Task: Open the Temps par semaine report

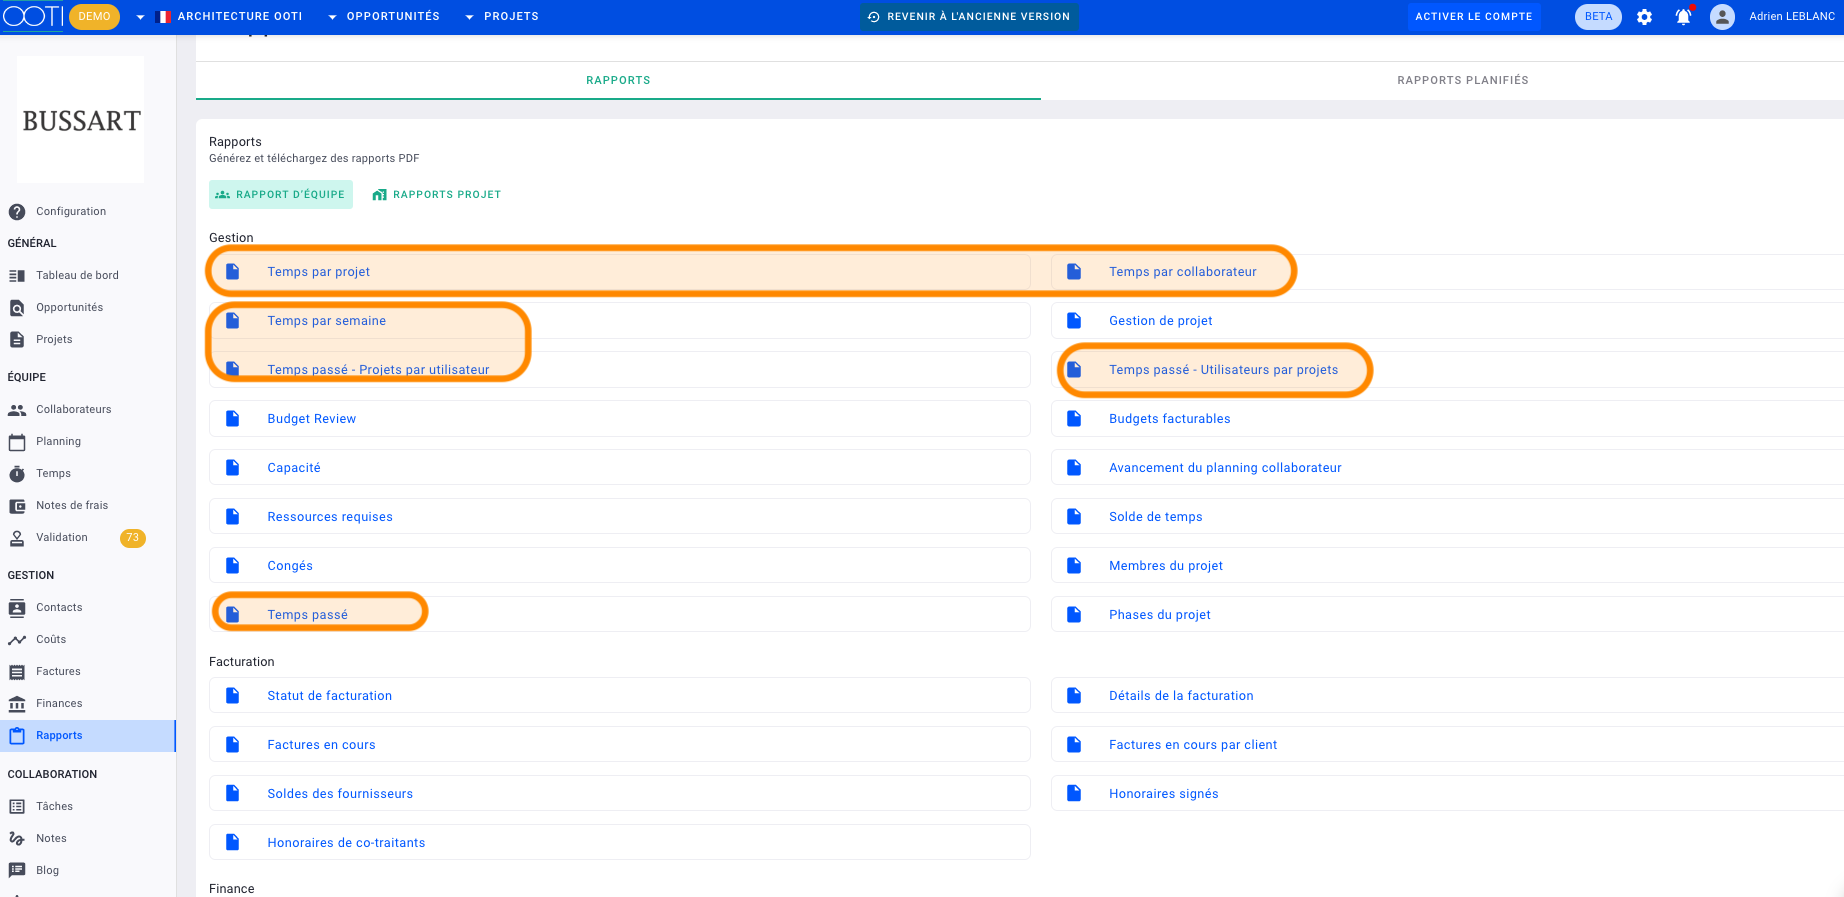Action: pos(619,321)
